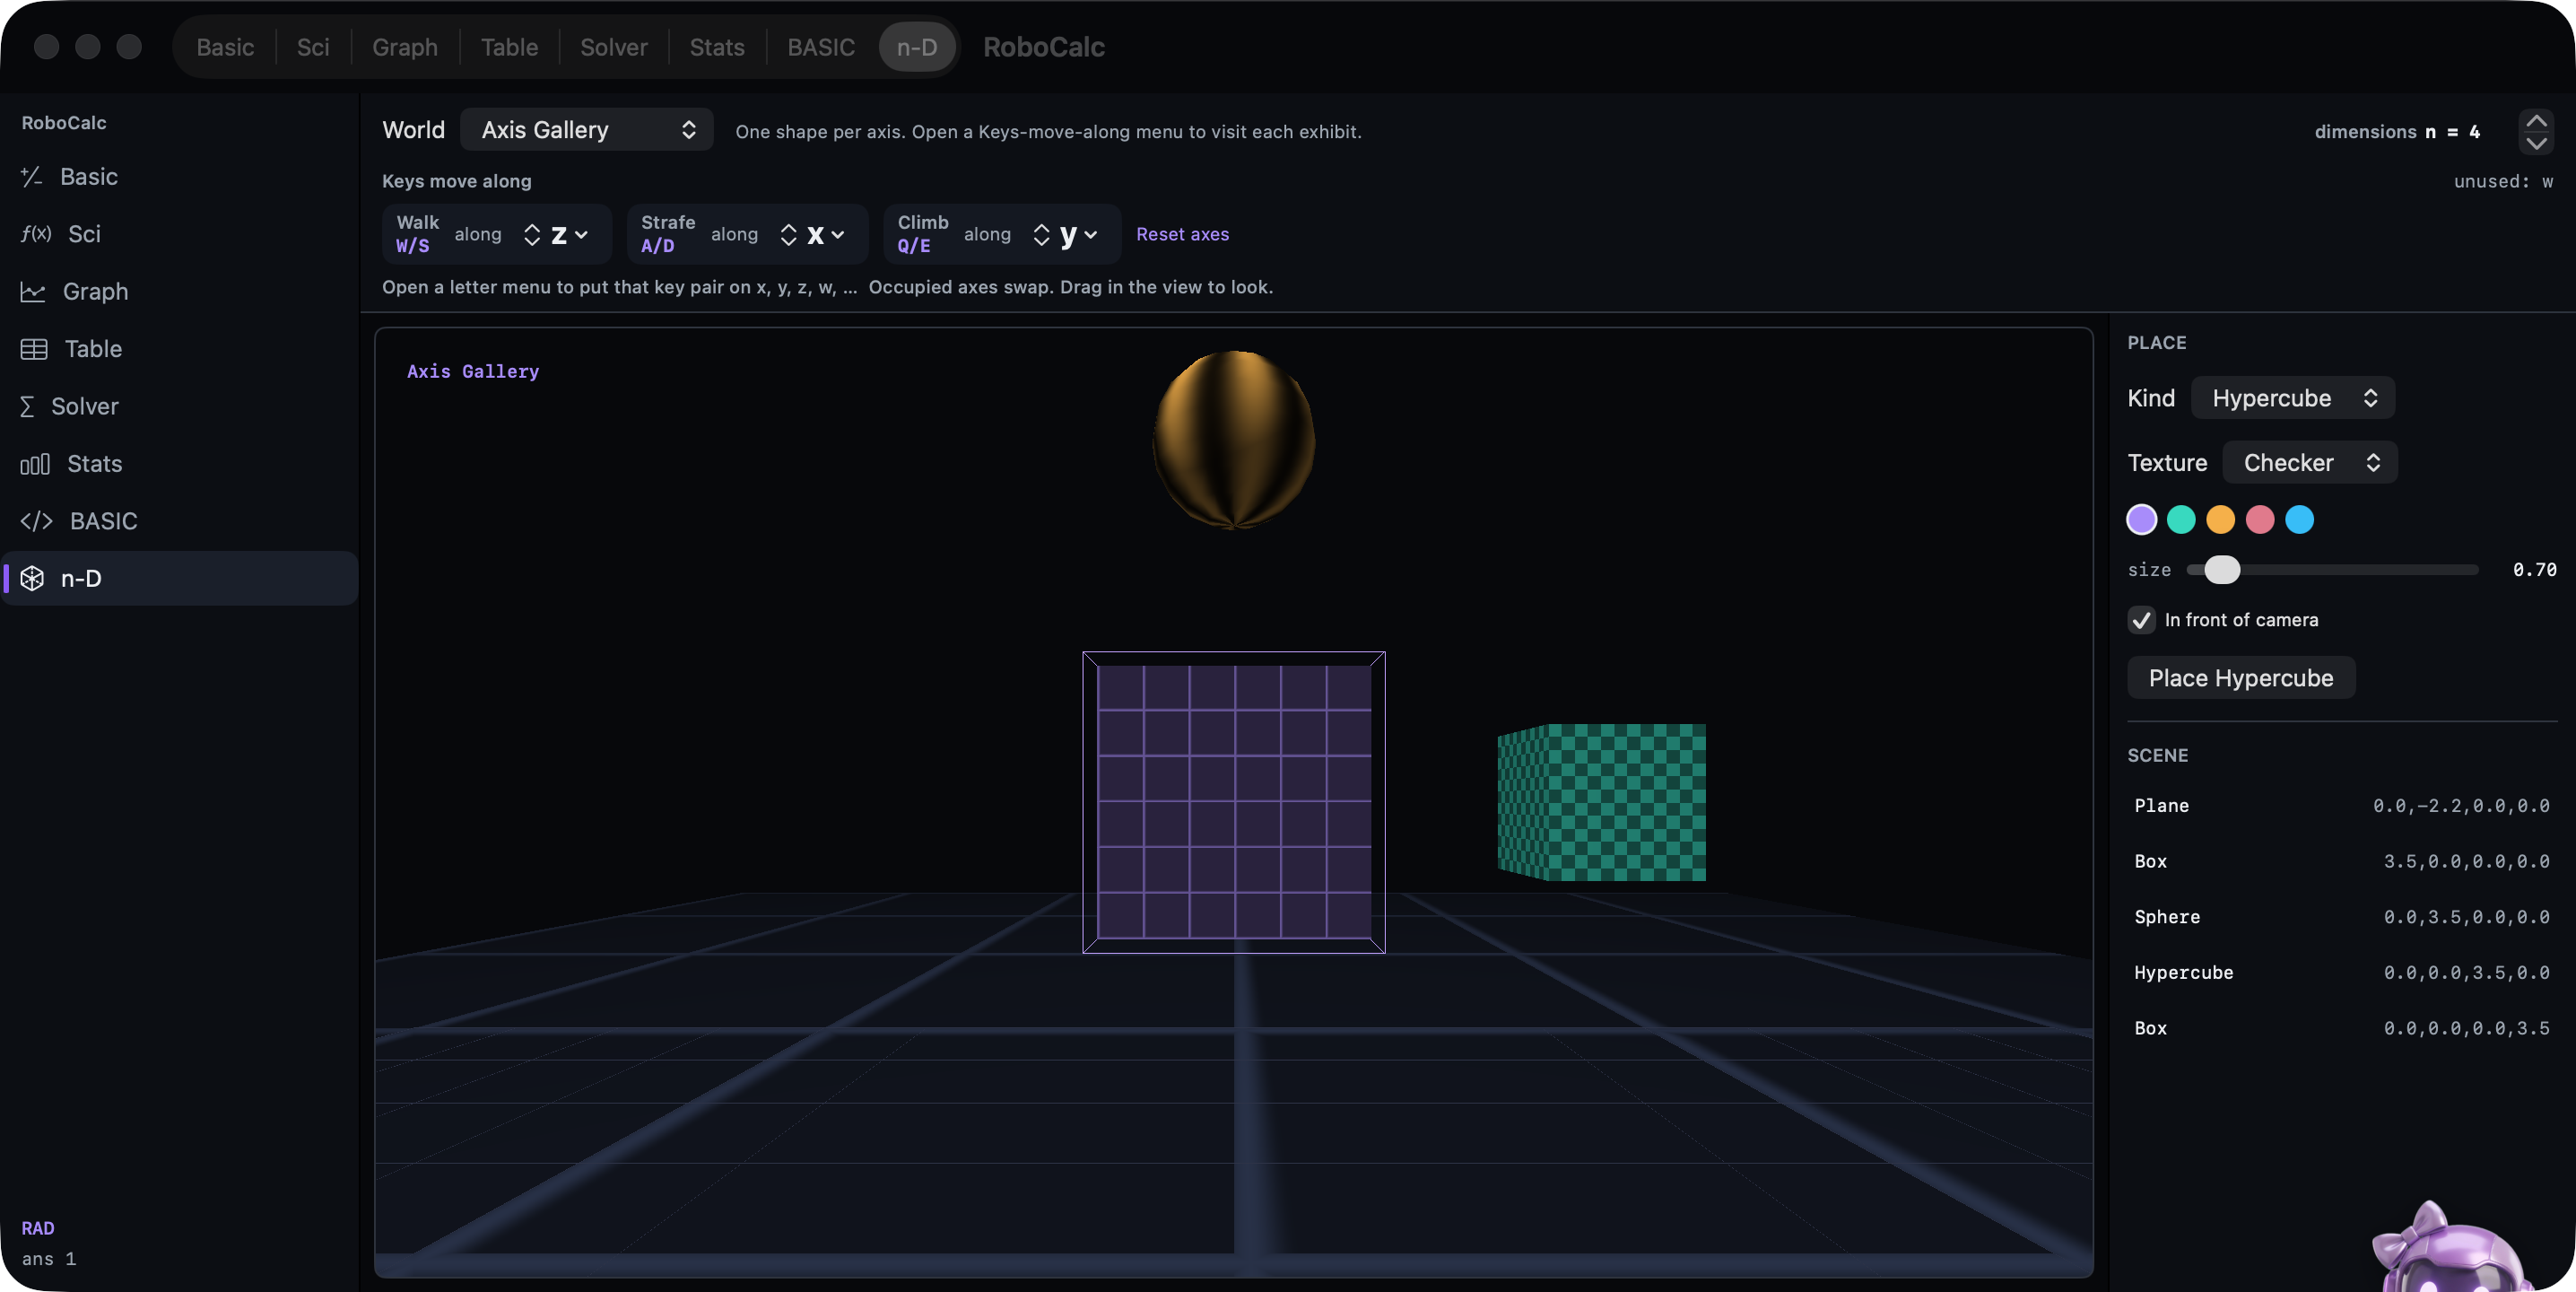Toggle the In front of camera checkbox

tap(2141, 620)
